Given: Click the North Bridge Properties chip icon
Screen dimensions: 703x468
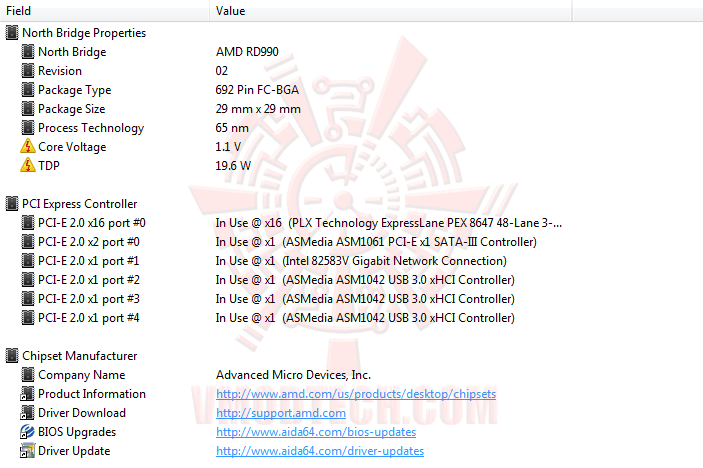Looking at the screenshot, I should coord(12,33).
